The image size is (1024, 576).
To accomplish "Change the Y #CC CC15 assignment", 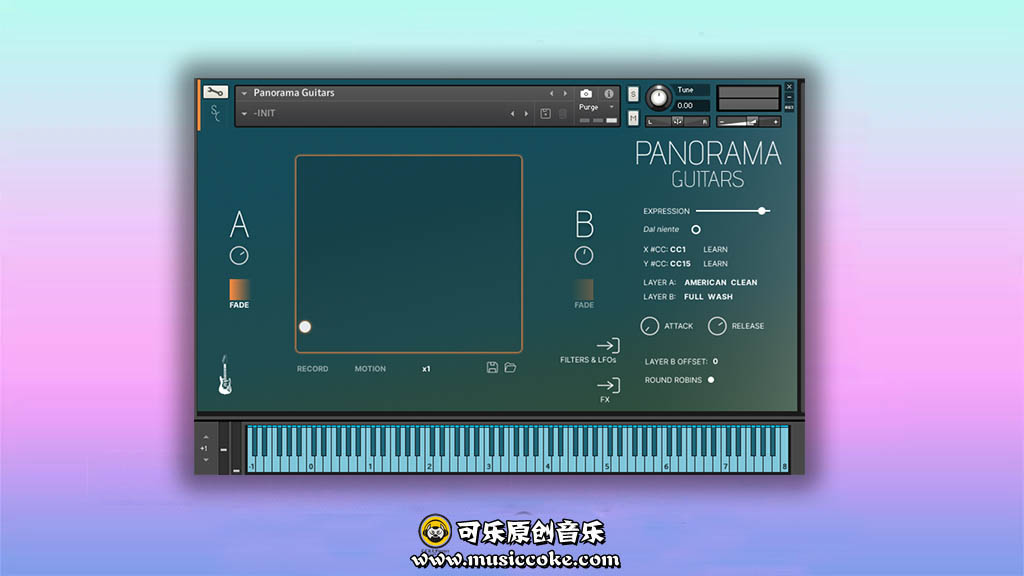I will (x=680, y=264).
